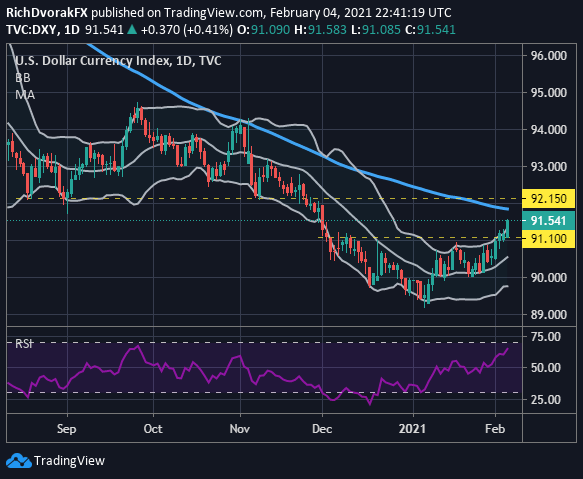Click the close value C:91.541
Viewport: 583px width, 479px height.
[x=430, y=30]
